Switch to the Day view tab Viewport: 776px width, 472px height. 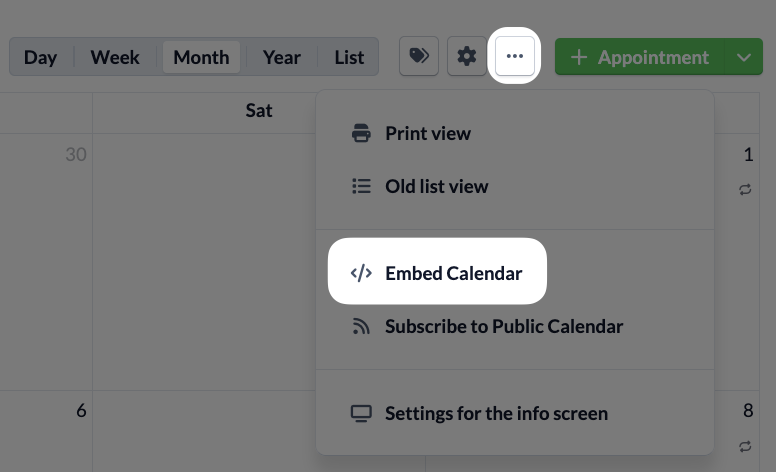[41, 57]
